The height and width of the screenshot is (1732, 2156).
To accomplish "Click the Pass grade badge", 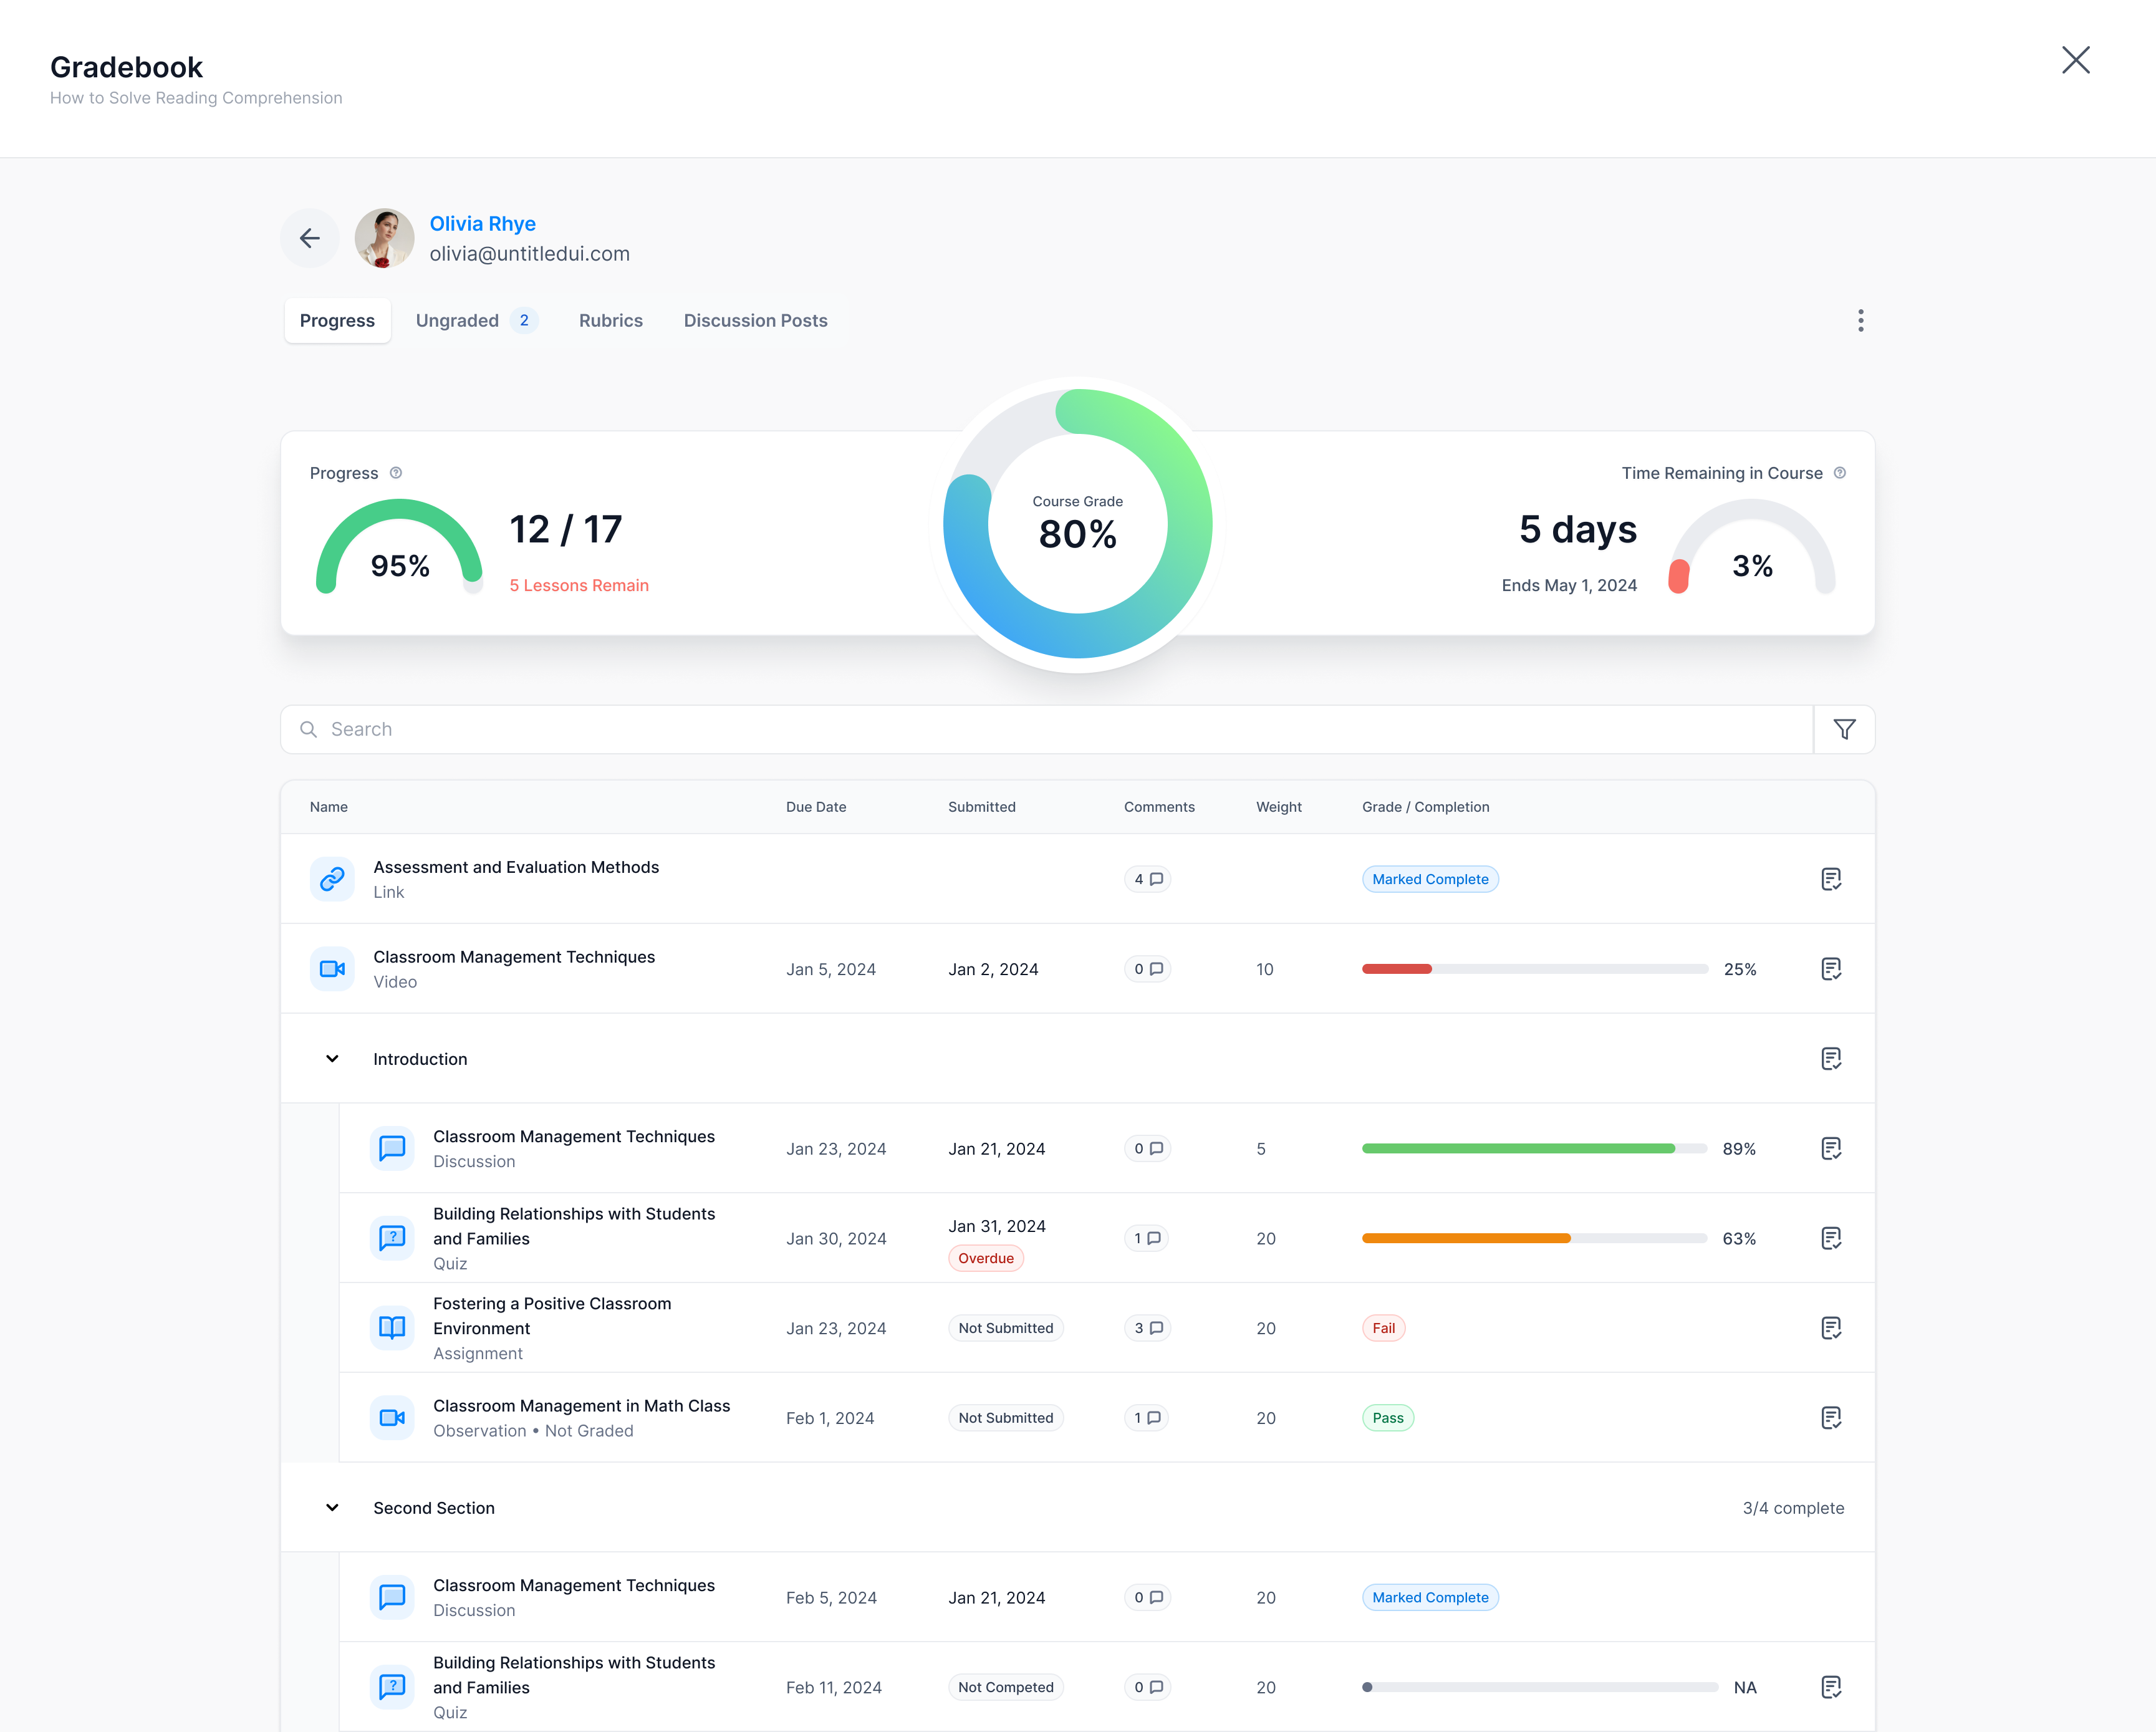I will pyautogui.click(x=1388, y=1418).
